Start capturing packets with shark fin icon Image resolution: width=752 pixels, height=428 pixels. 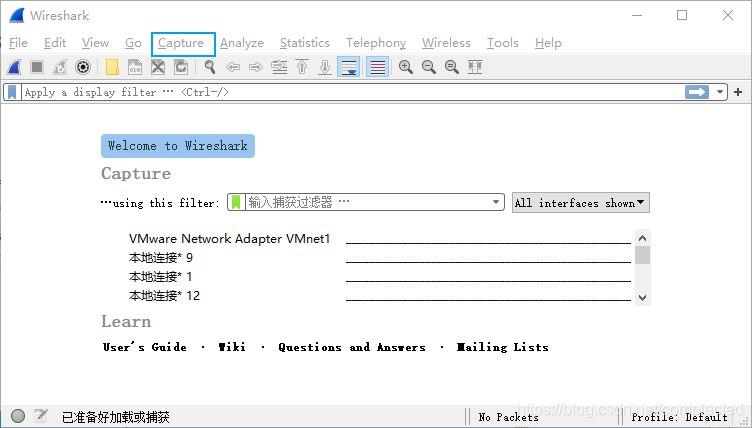coord(14,67)
